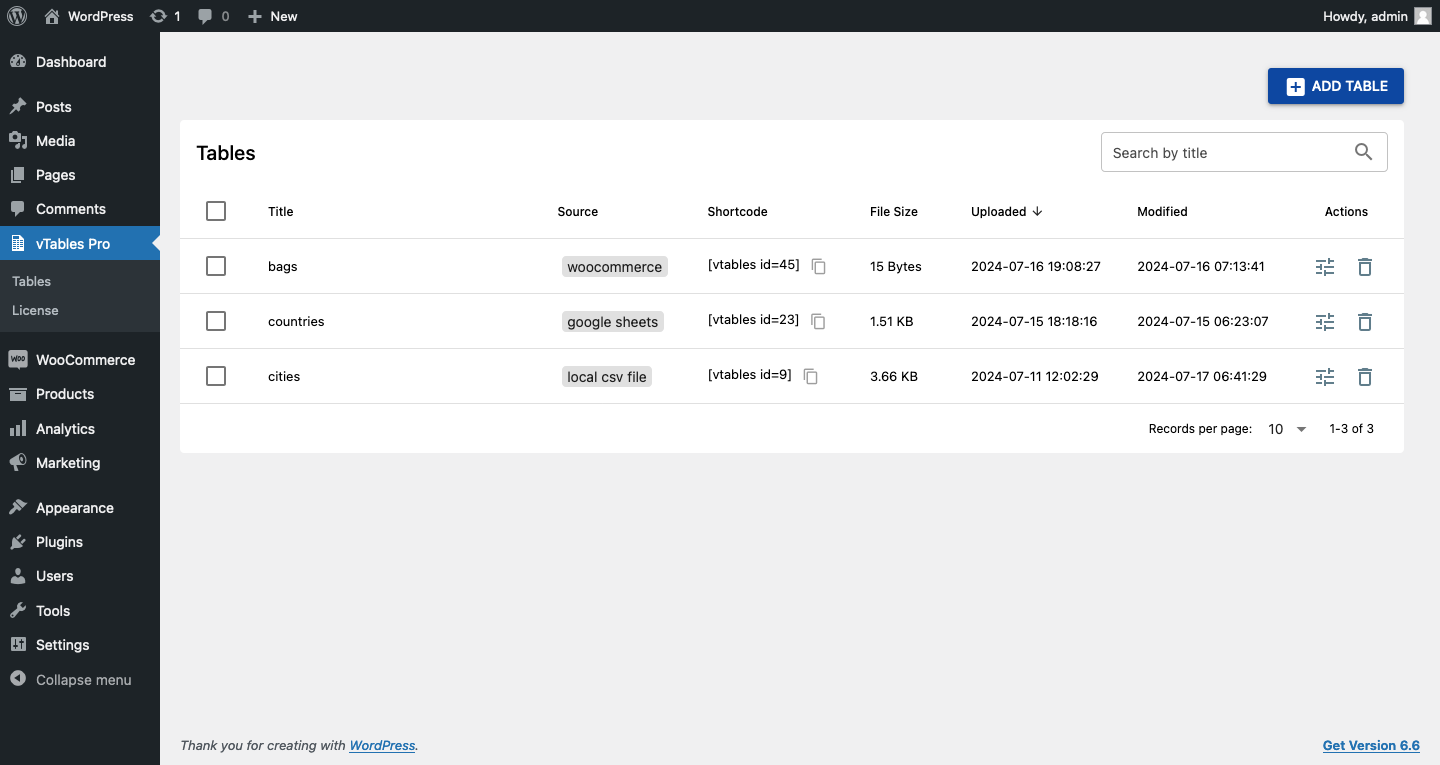Copy the vtables id=9 shortcode
This screenshot has height=765, width=1440.
(x=811, y=377)
